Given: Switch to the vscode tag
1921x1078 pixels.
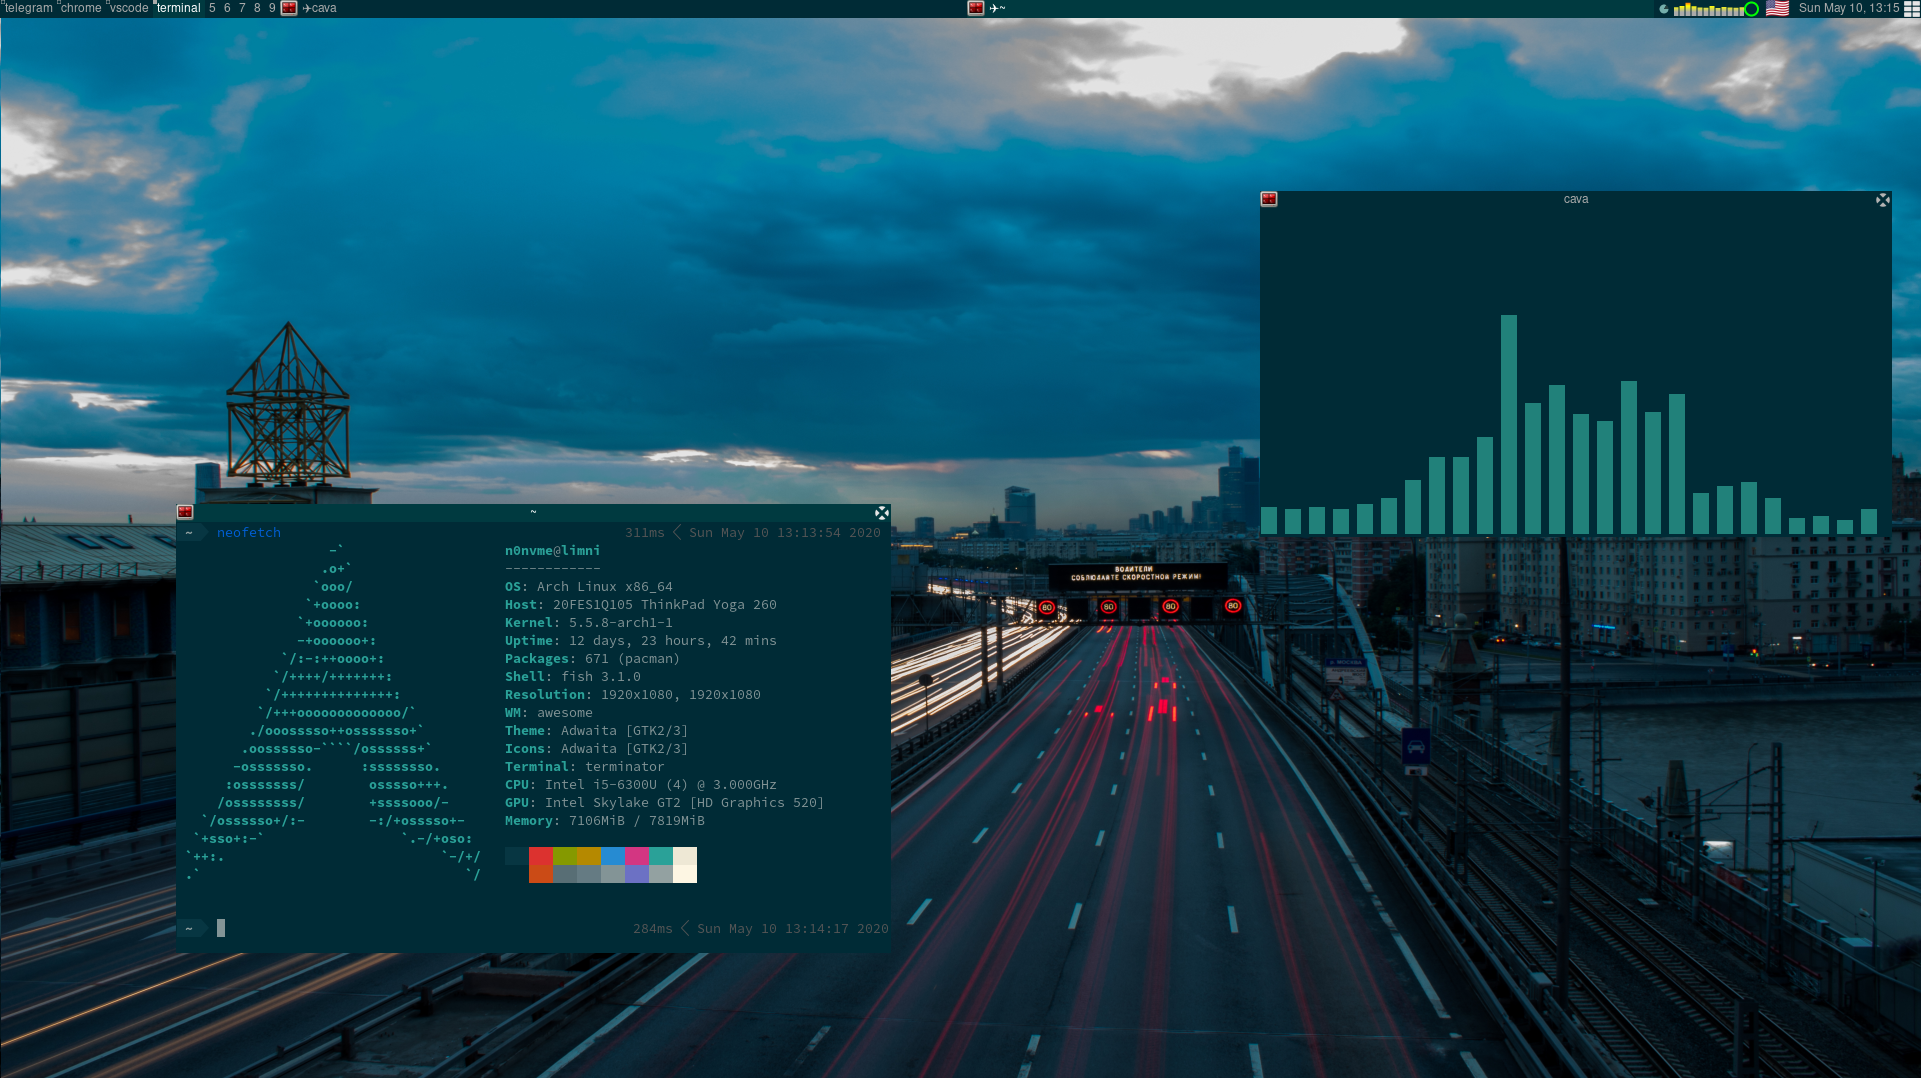Looking at the screenshot, I should pyautogui.click(x=129, y=8).
